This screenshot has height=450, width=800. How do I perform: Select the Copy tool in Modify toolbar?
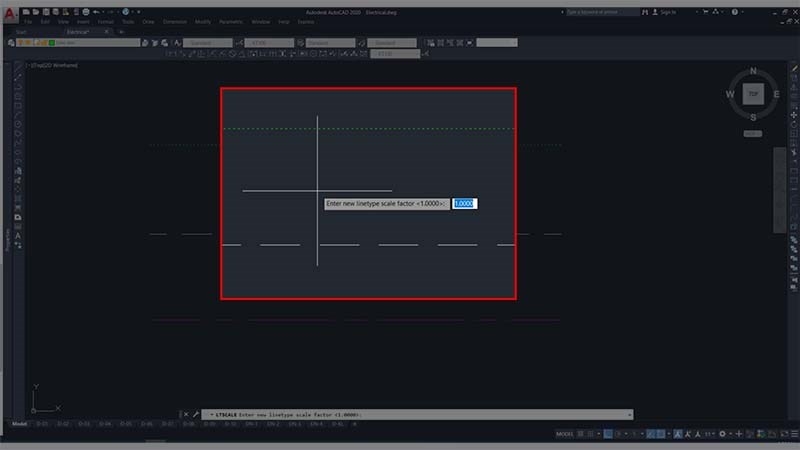click(794, 78)
